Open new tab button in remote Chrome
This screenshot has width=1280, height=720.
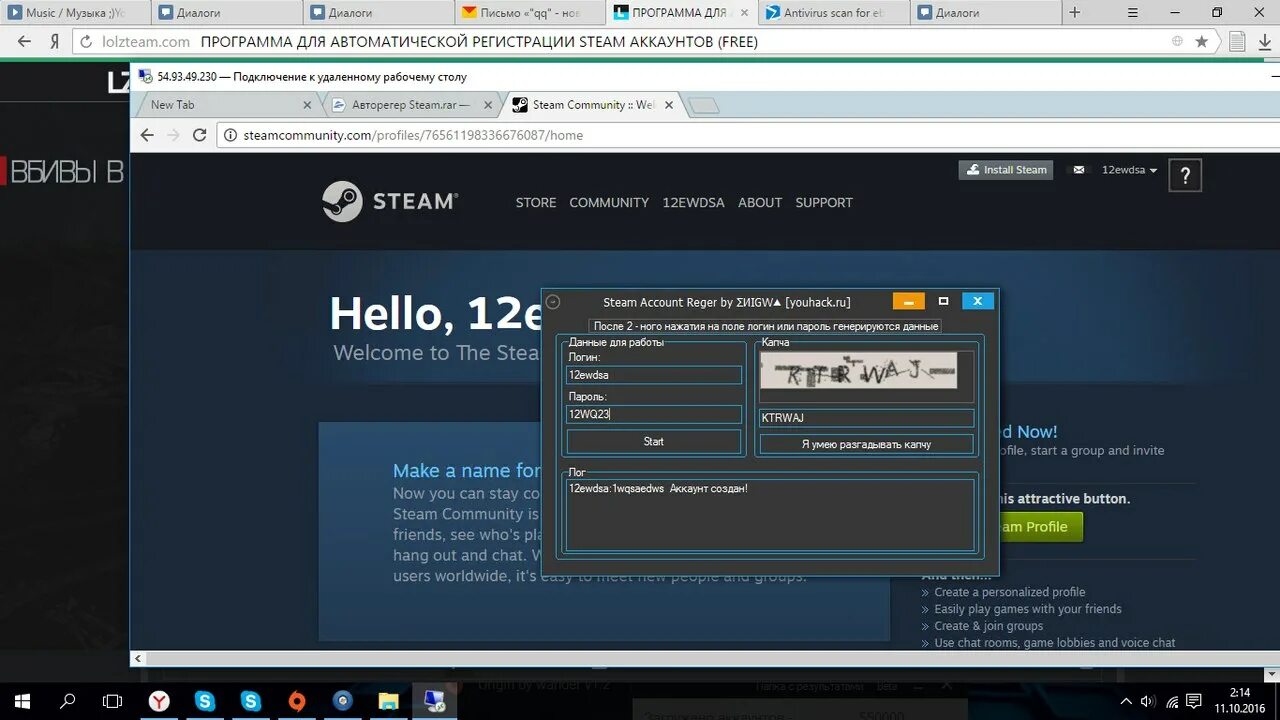(x=704, y=105)
